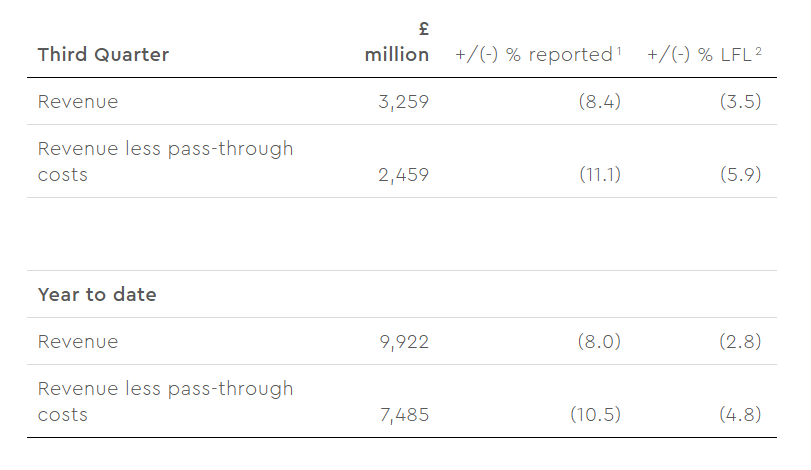Image resolution: width=811 pixels, height=470 pixels.
Task: Click the 7,485 value cell
Action: tap(402, 415)
